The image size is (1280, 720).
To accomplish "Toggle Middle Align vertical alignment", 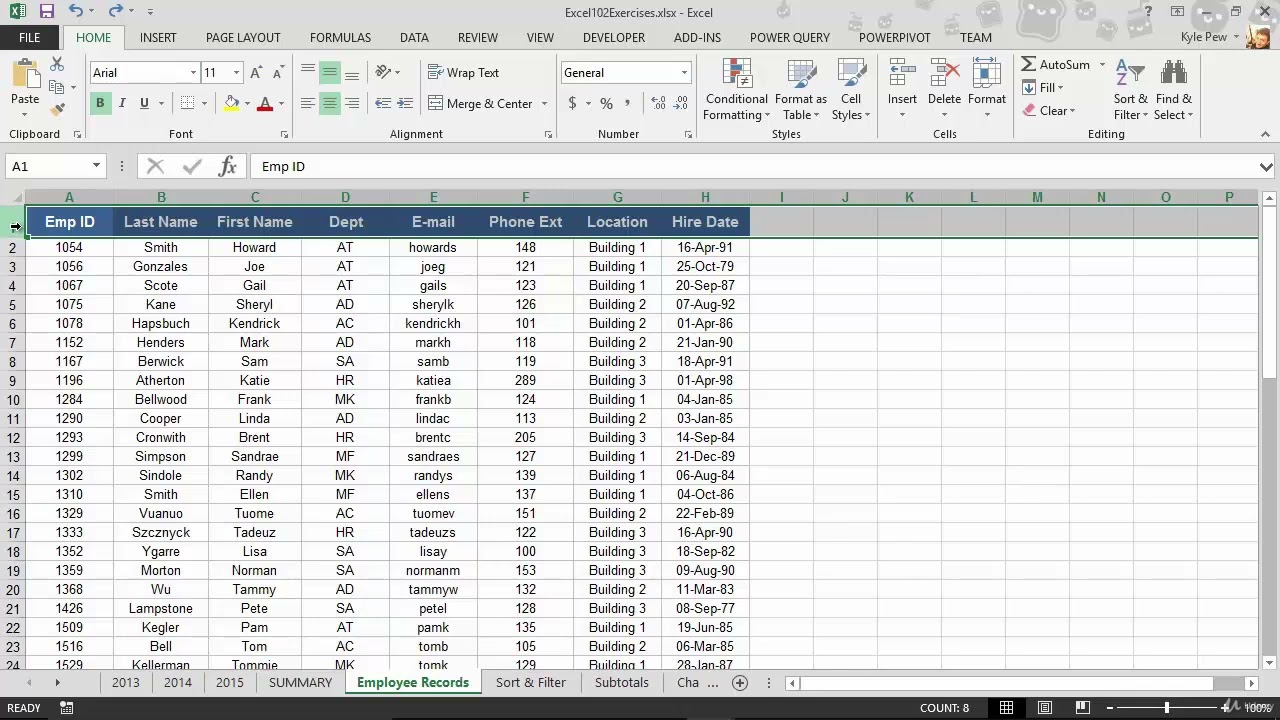I will (329, 72).
